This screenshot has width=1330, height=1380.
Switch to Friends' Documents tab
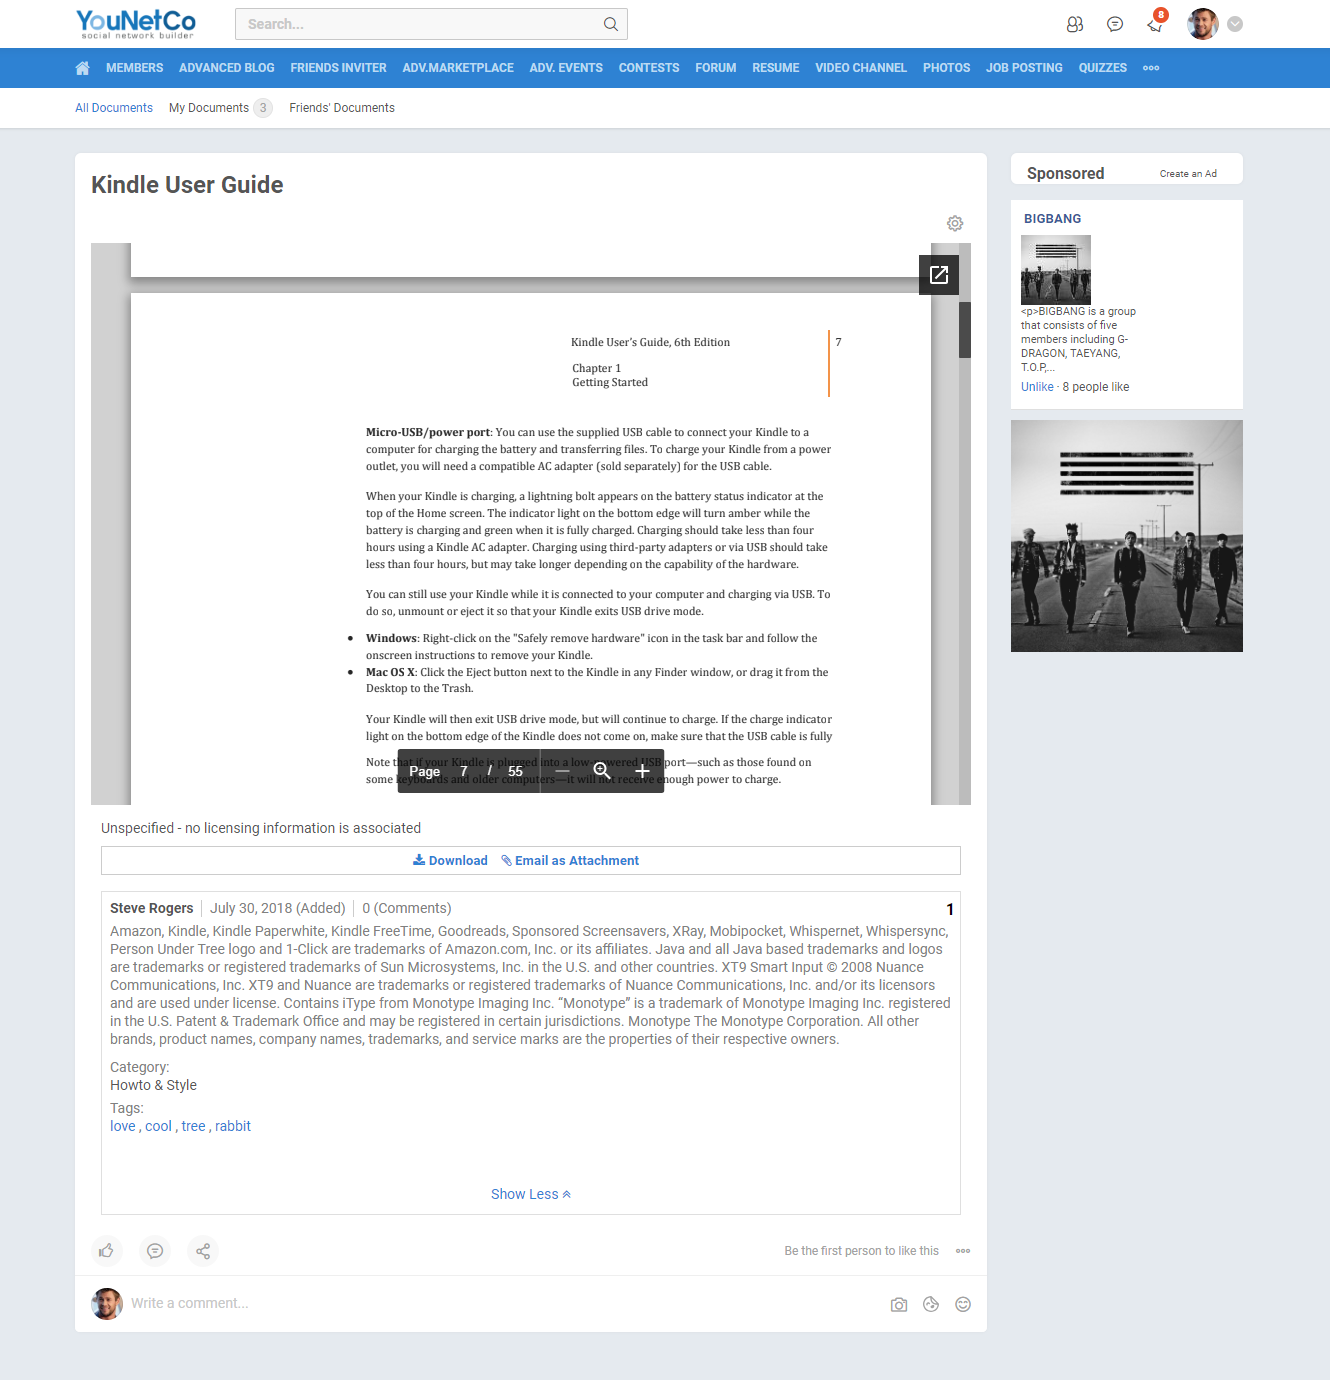point(342,108)
